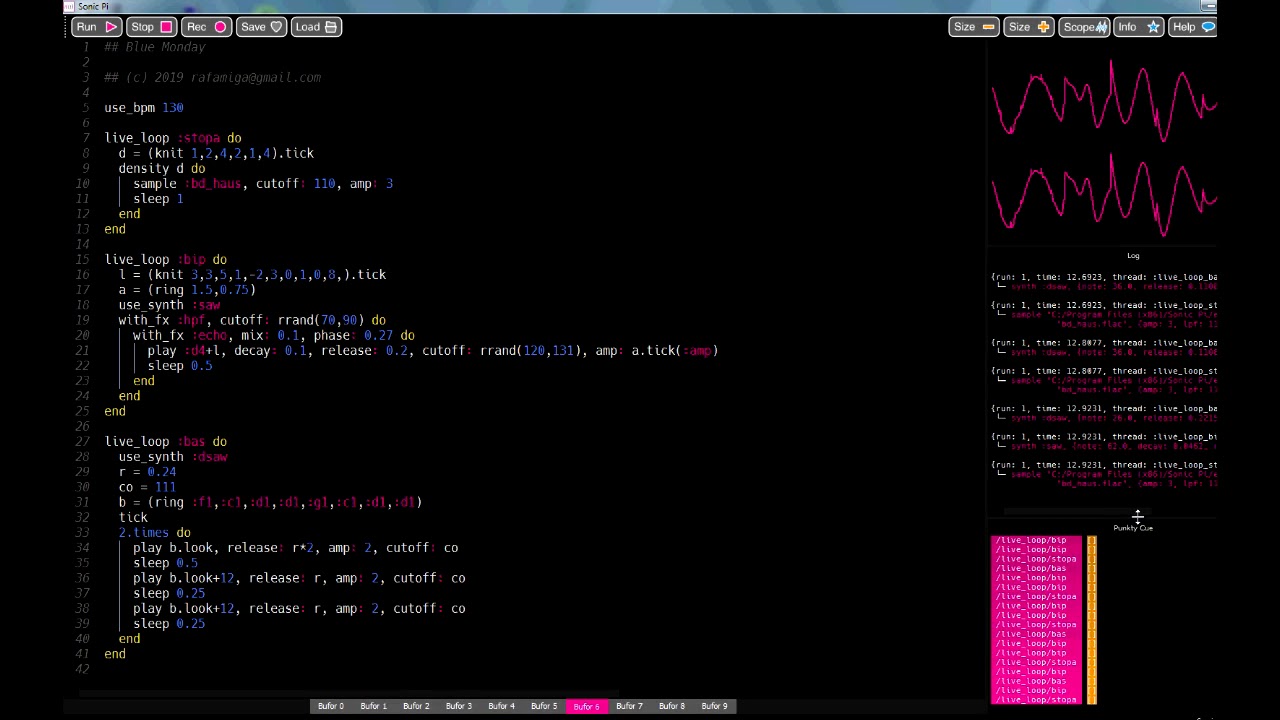Click the 'play b.look, release: r*2' line
The width and height of the screenshot is (1280, 720).
click(x=296, y=548)
